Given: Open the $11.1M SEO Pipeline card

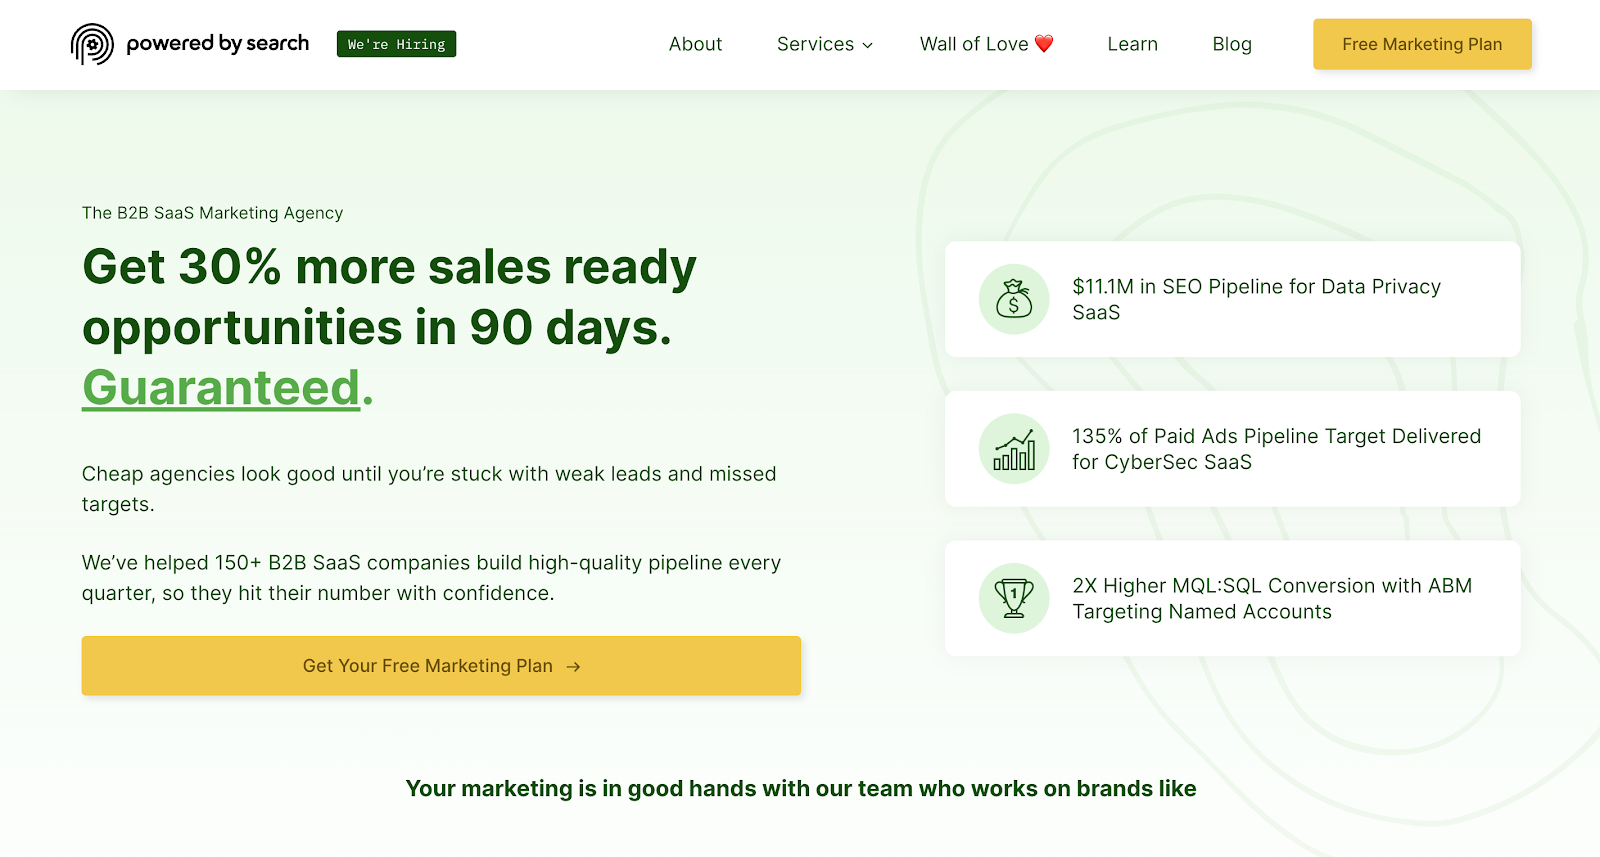Looking at the screenshot, I should pos(1232,299).
